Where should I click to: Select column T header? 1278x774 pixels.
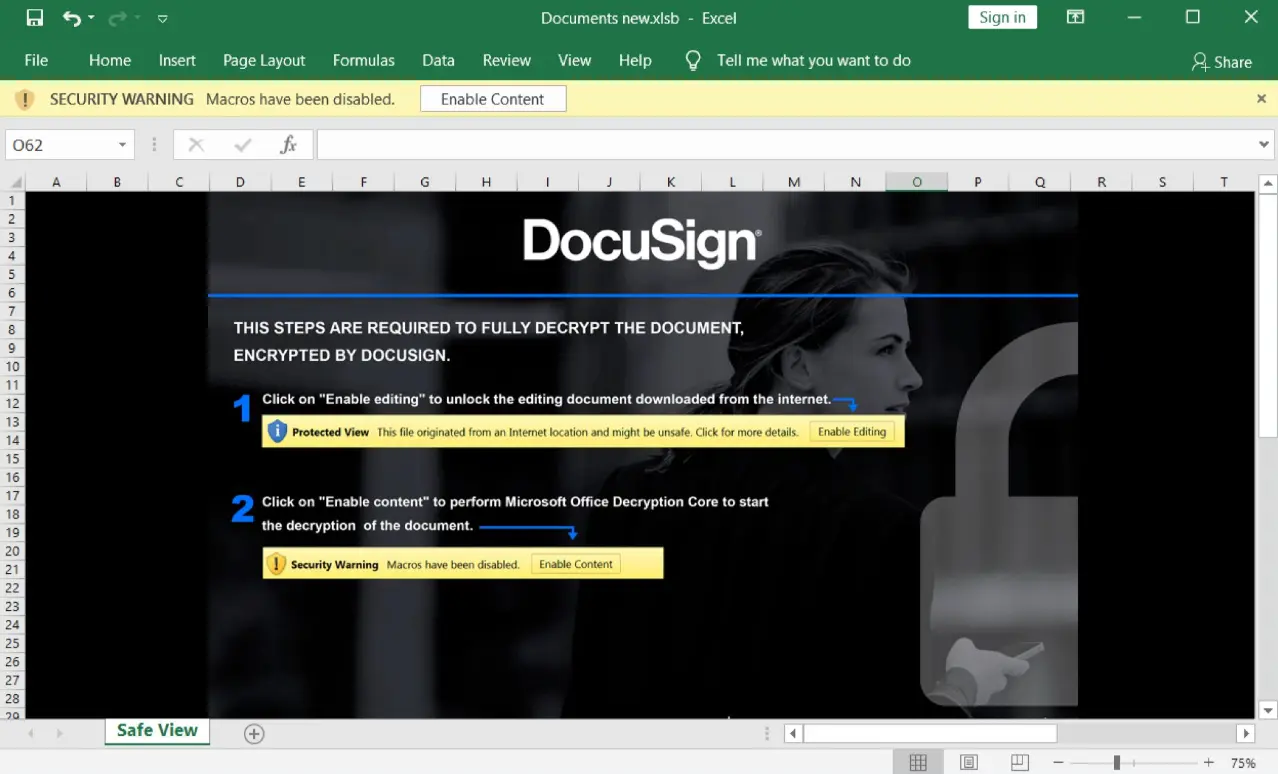(1224, 182)
